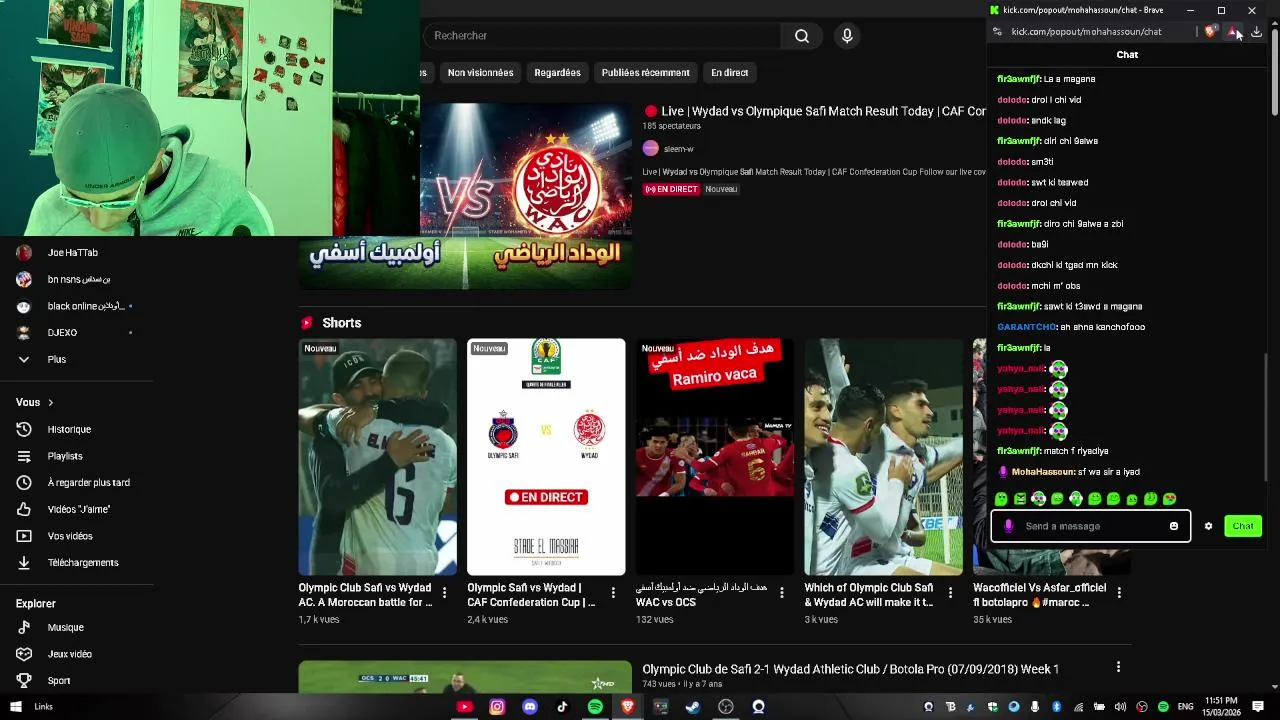Click the 'Send a message' chat input

[1090, 526]
